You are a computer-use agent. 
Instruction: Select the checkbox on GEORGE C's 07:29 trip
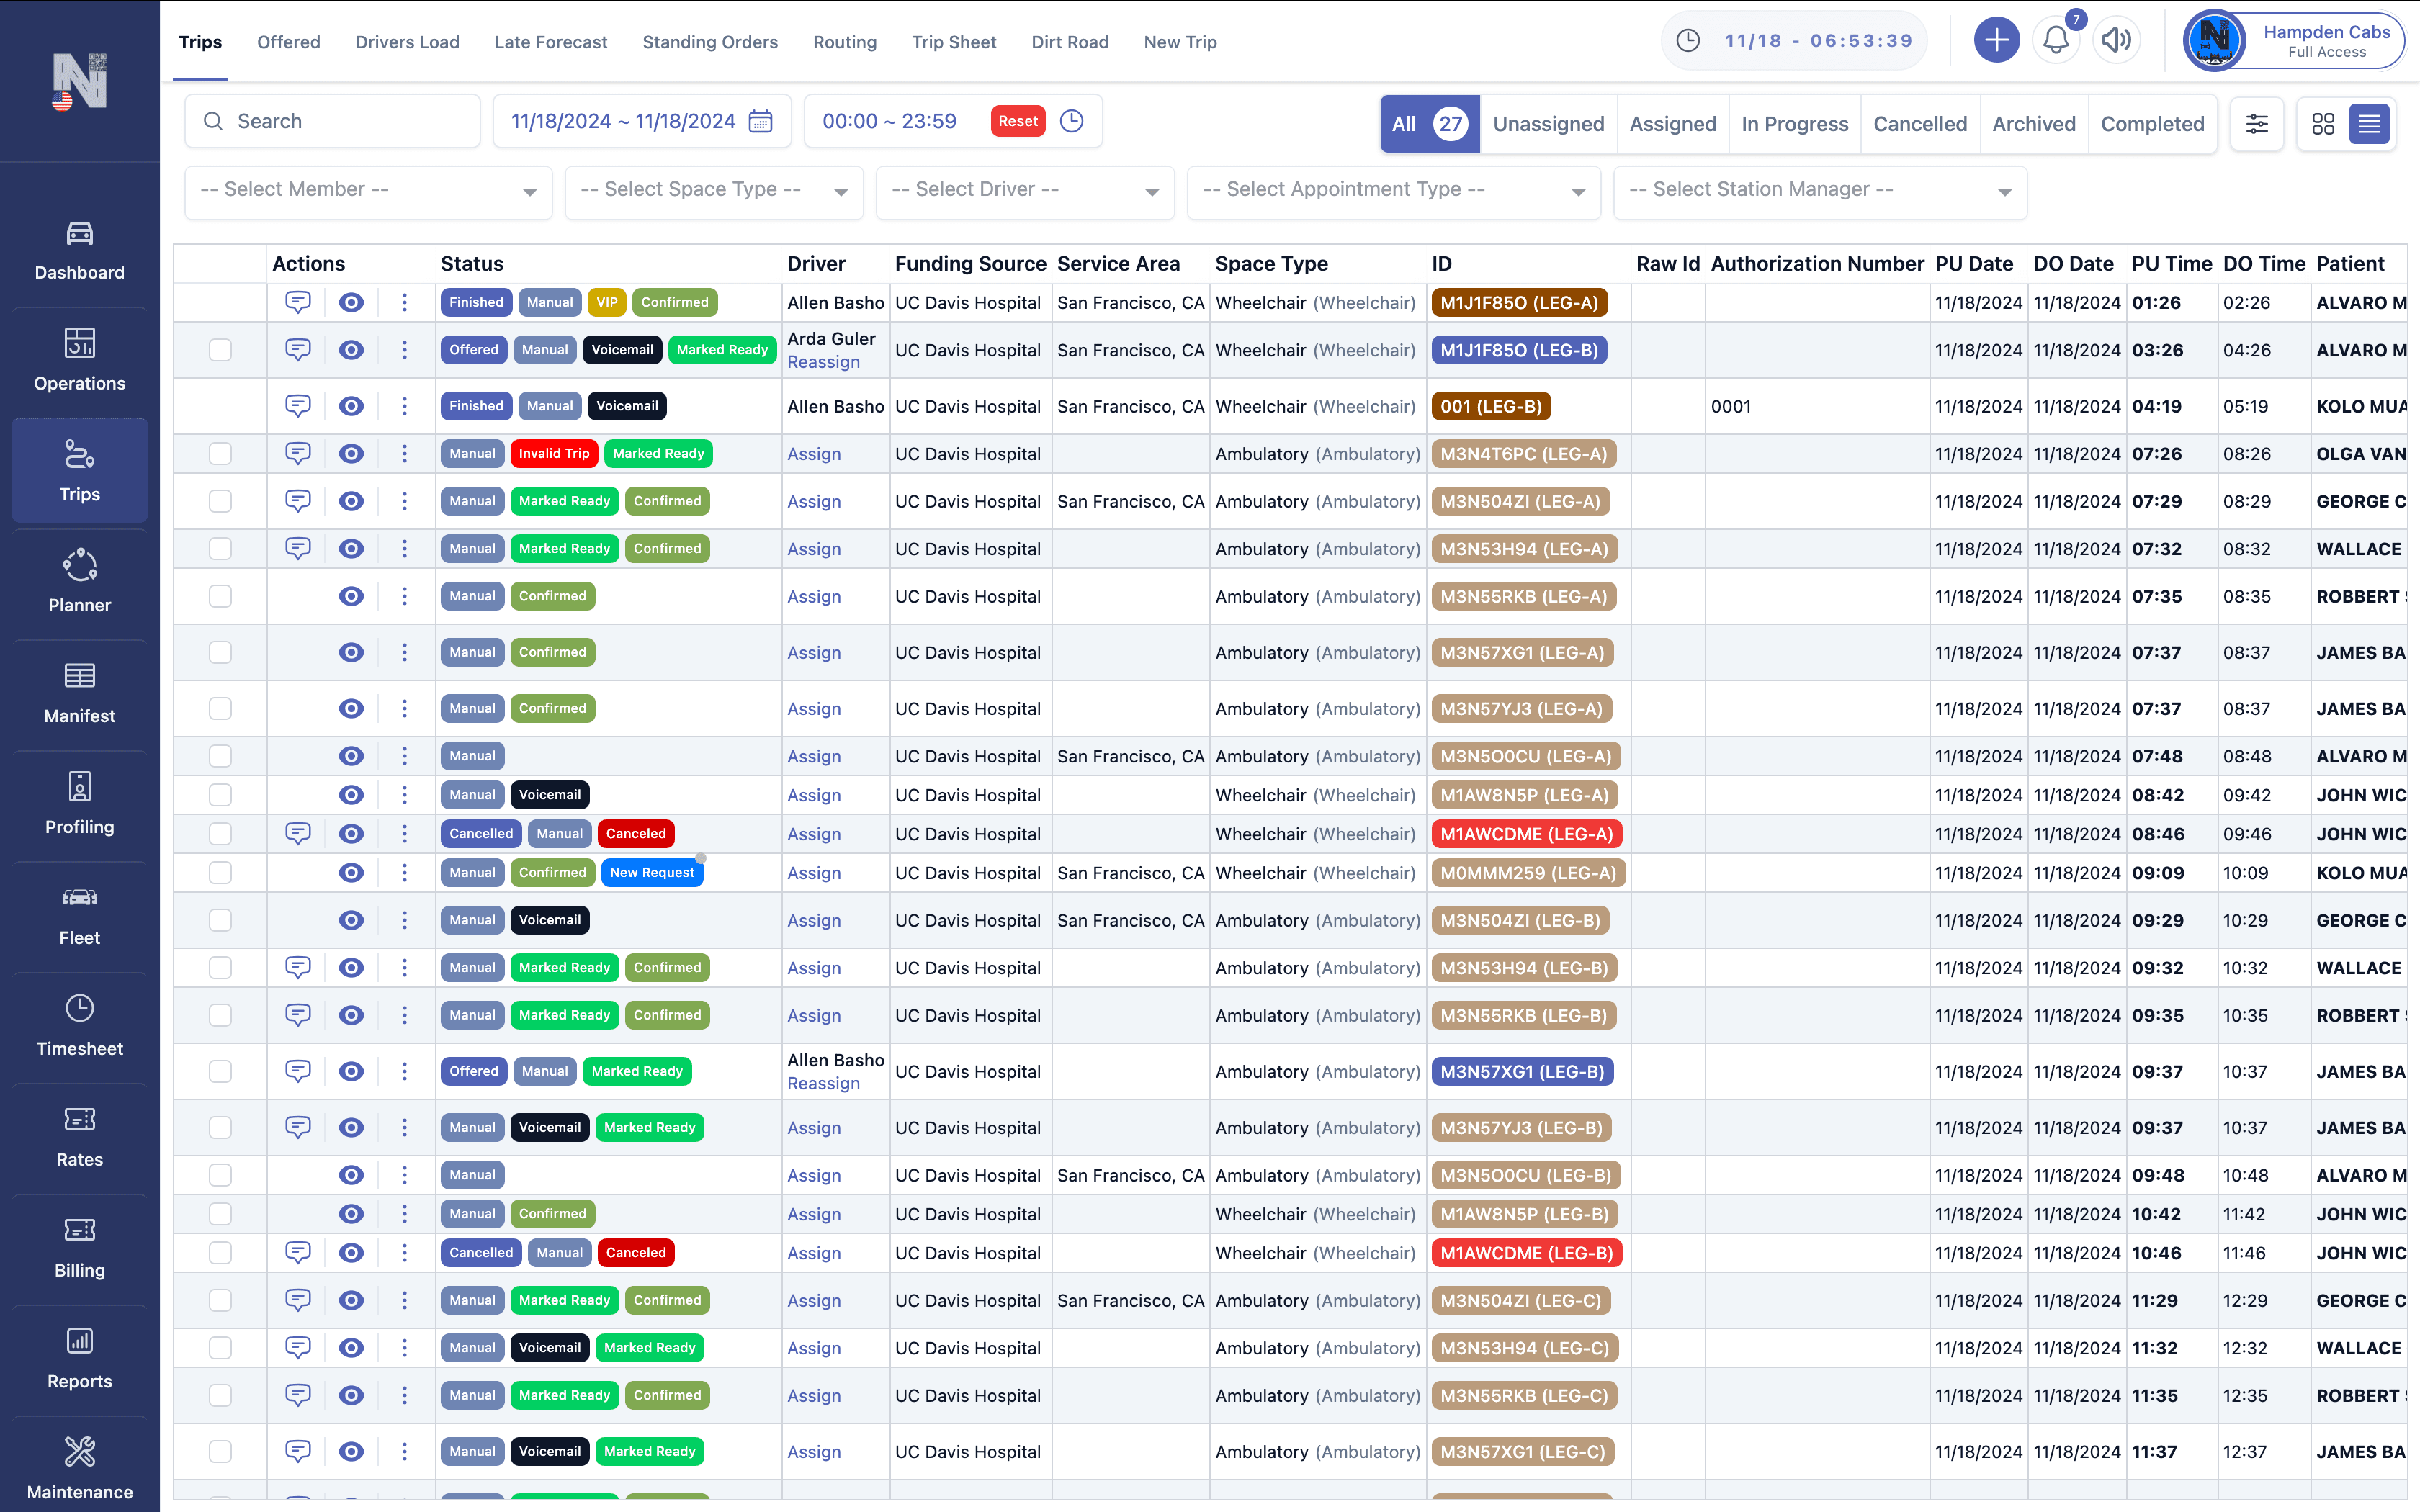coord(220,501)
